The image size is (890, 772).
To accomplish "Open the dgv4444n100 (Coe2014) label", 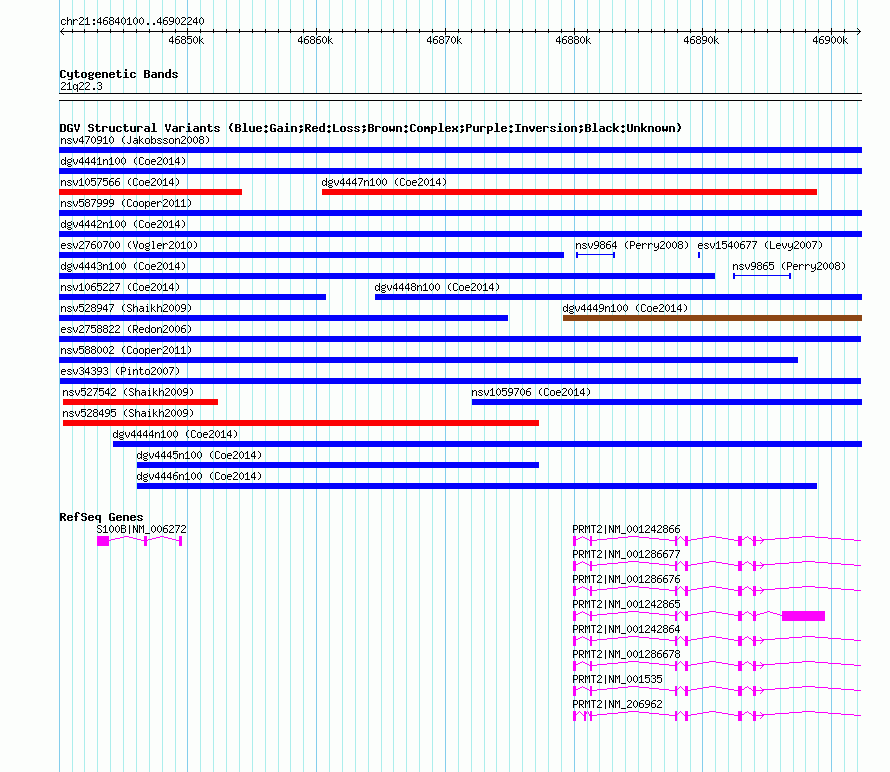I will [x=175, y=434].
